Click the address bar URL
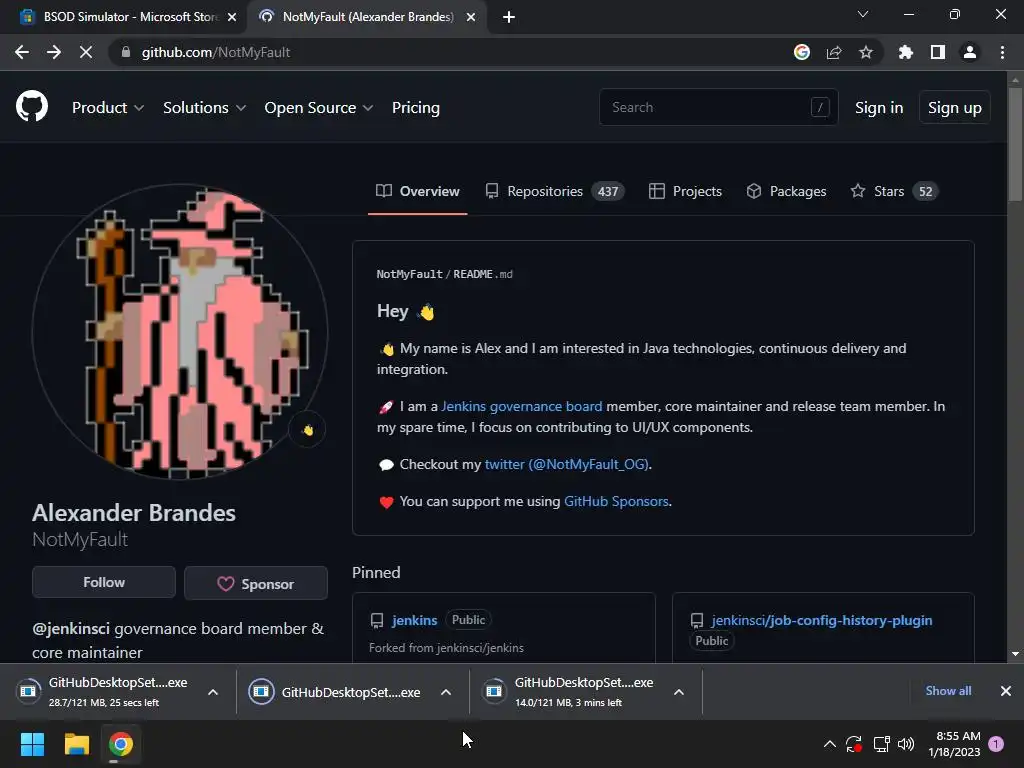 [216, 52]
